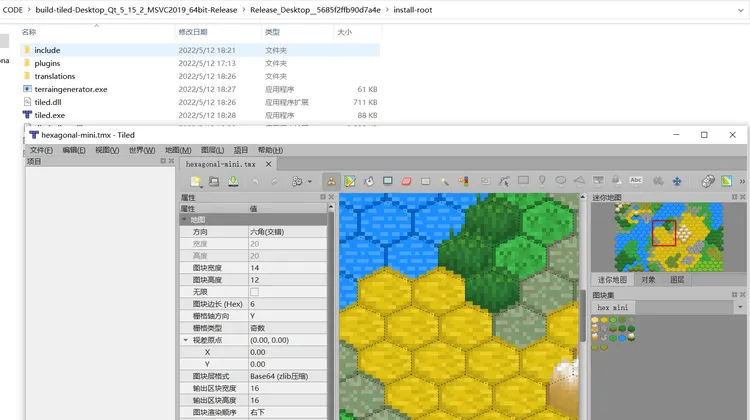Collapse the 地图 property group
This screenshot has height=420, width=750.
point(184,220)
